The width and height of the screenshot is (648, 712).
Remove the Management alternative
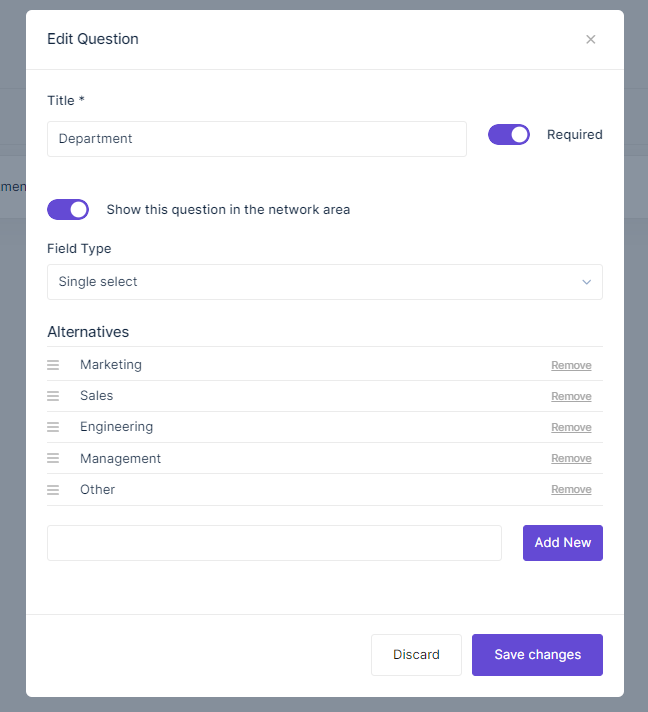coord(571,458)
